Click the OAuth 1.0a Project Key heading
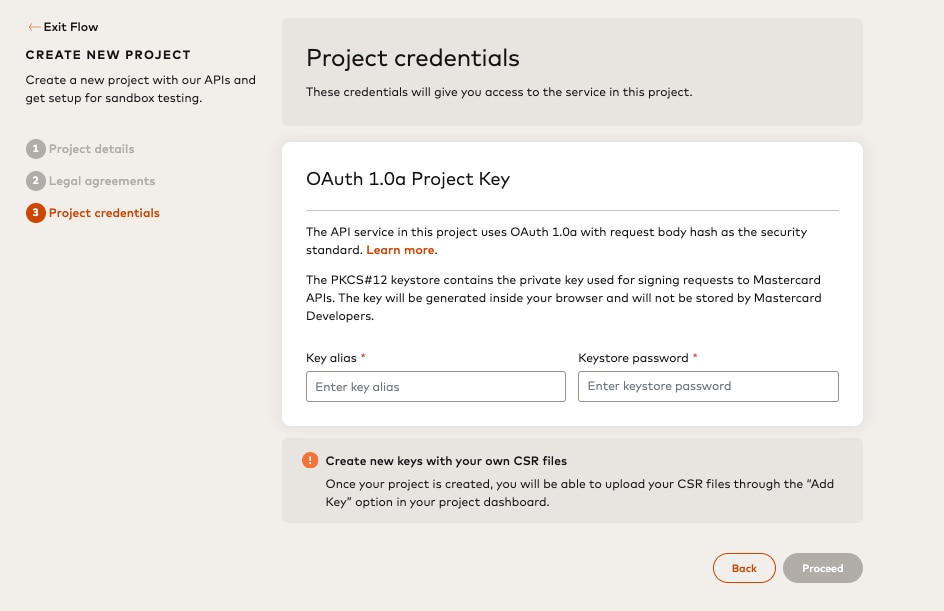This screenshot has width=944, height=611. (x=408, y=180)
